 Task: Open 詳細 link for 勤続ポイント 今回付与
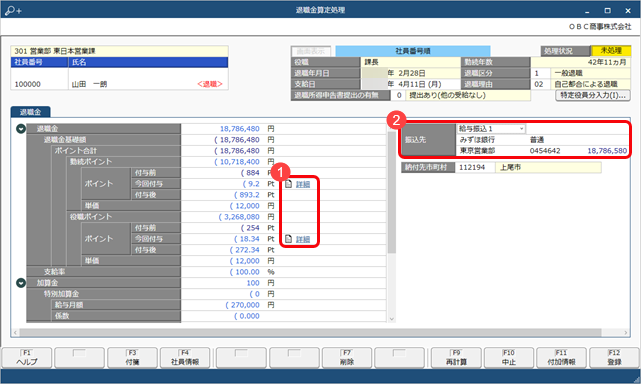tap(303, 184)
